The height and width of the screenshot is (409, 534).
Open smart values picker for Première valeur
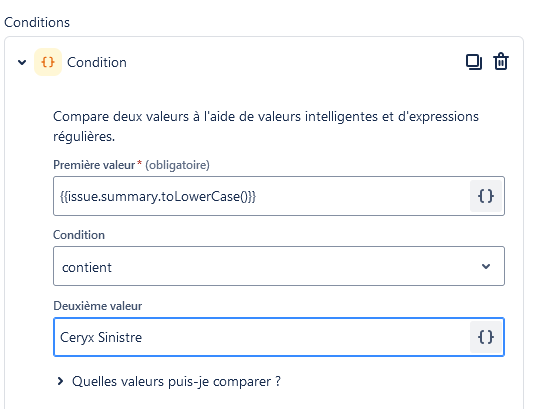(486, 196)
